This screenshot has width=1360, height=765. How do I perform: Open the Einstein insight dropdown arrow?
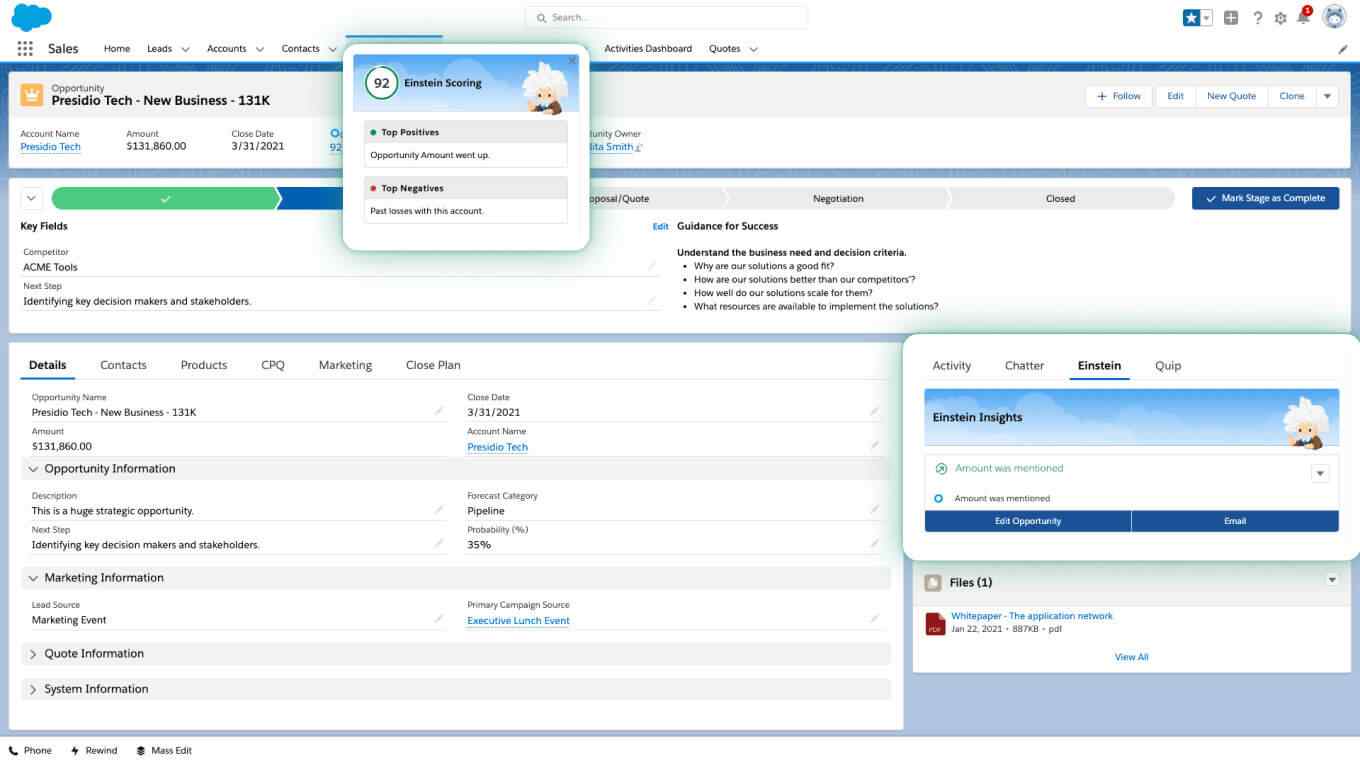(x=1320, y=473)
